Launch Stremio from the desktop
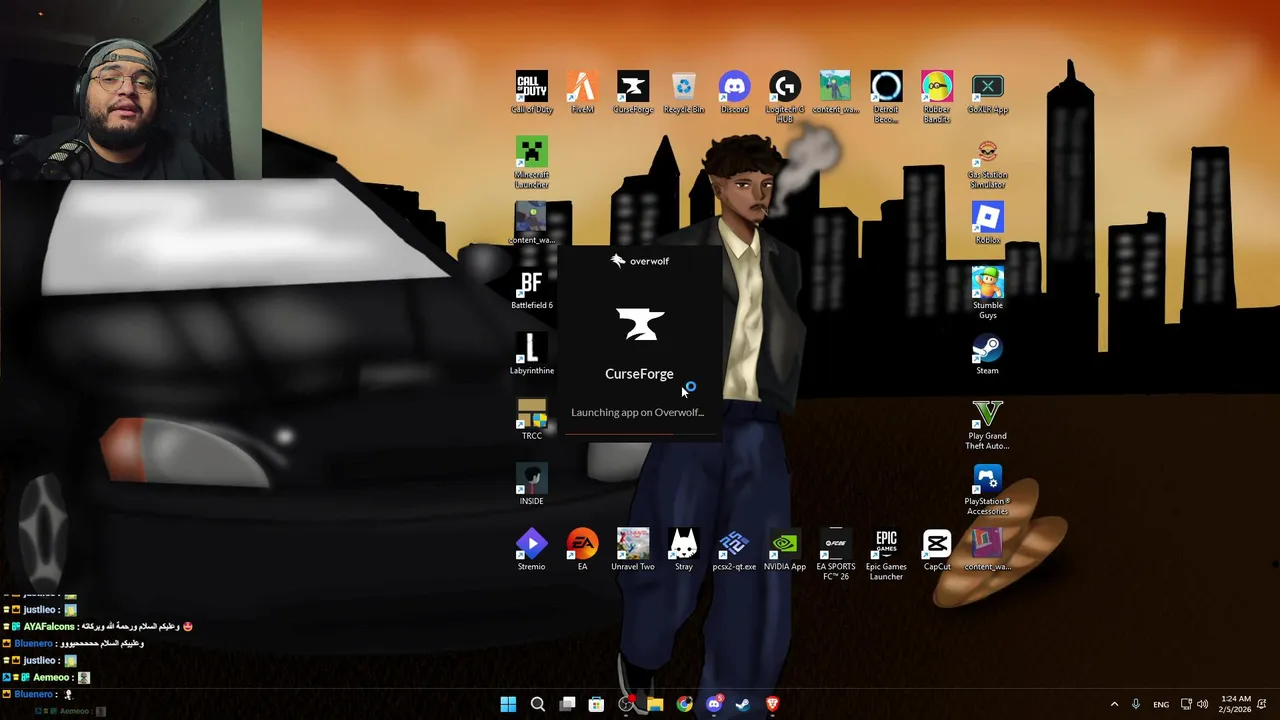Screen dimensions: 1280x720 coord(532,550)
